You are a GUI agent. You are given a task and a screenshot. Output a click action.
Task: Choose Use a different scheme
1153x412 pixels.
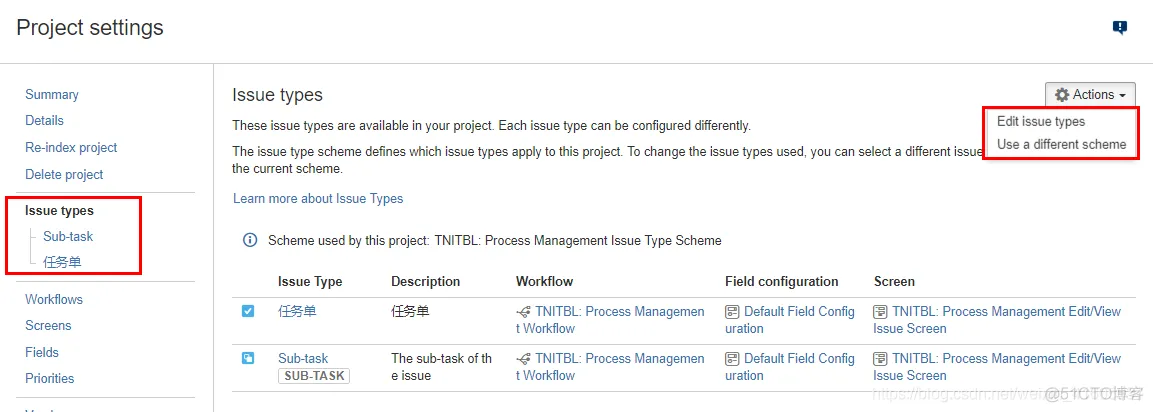(x=1061, y=144)
